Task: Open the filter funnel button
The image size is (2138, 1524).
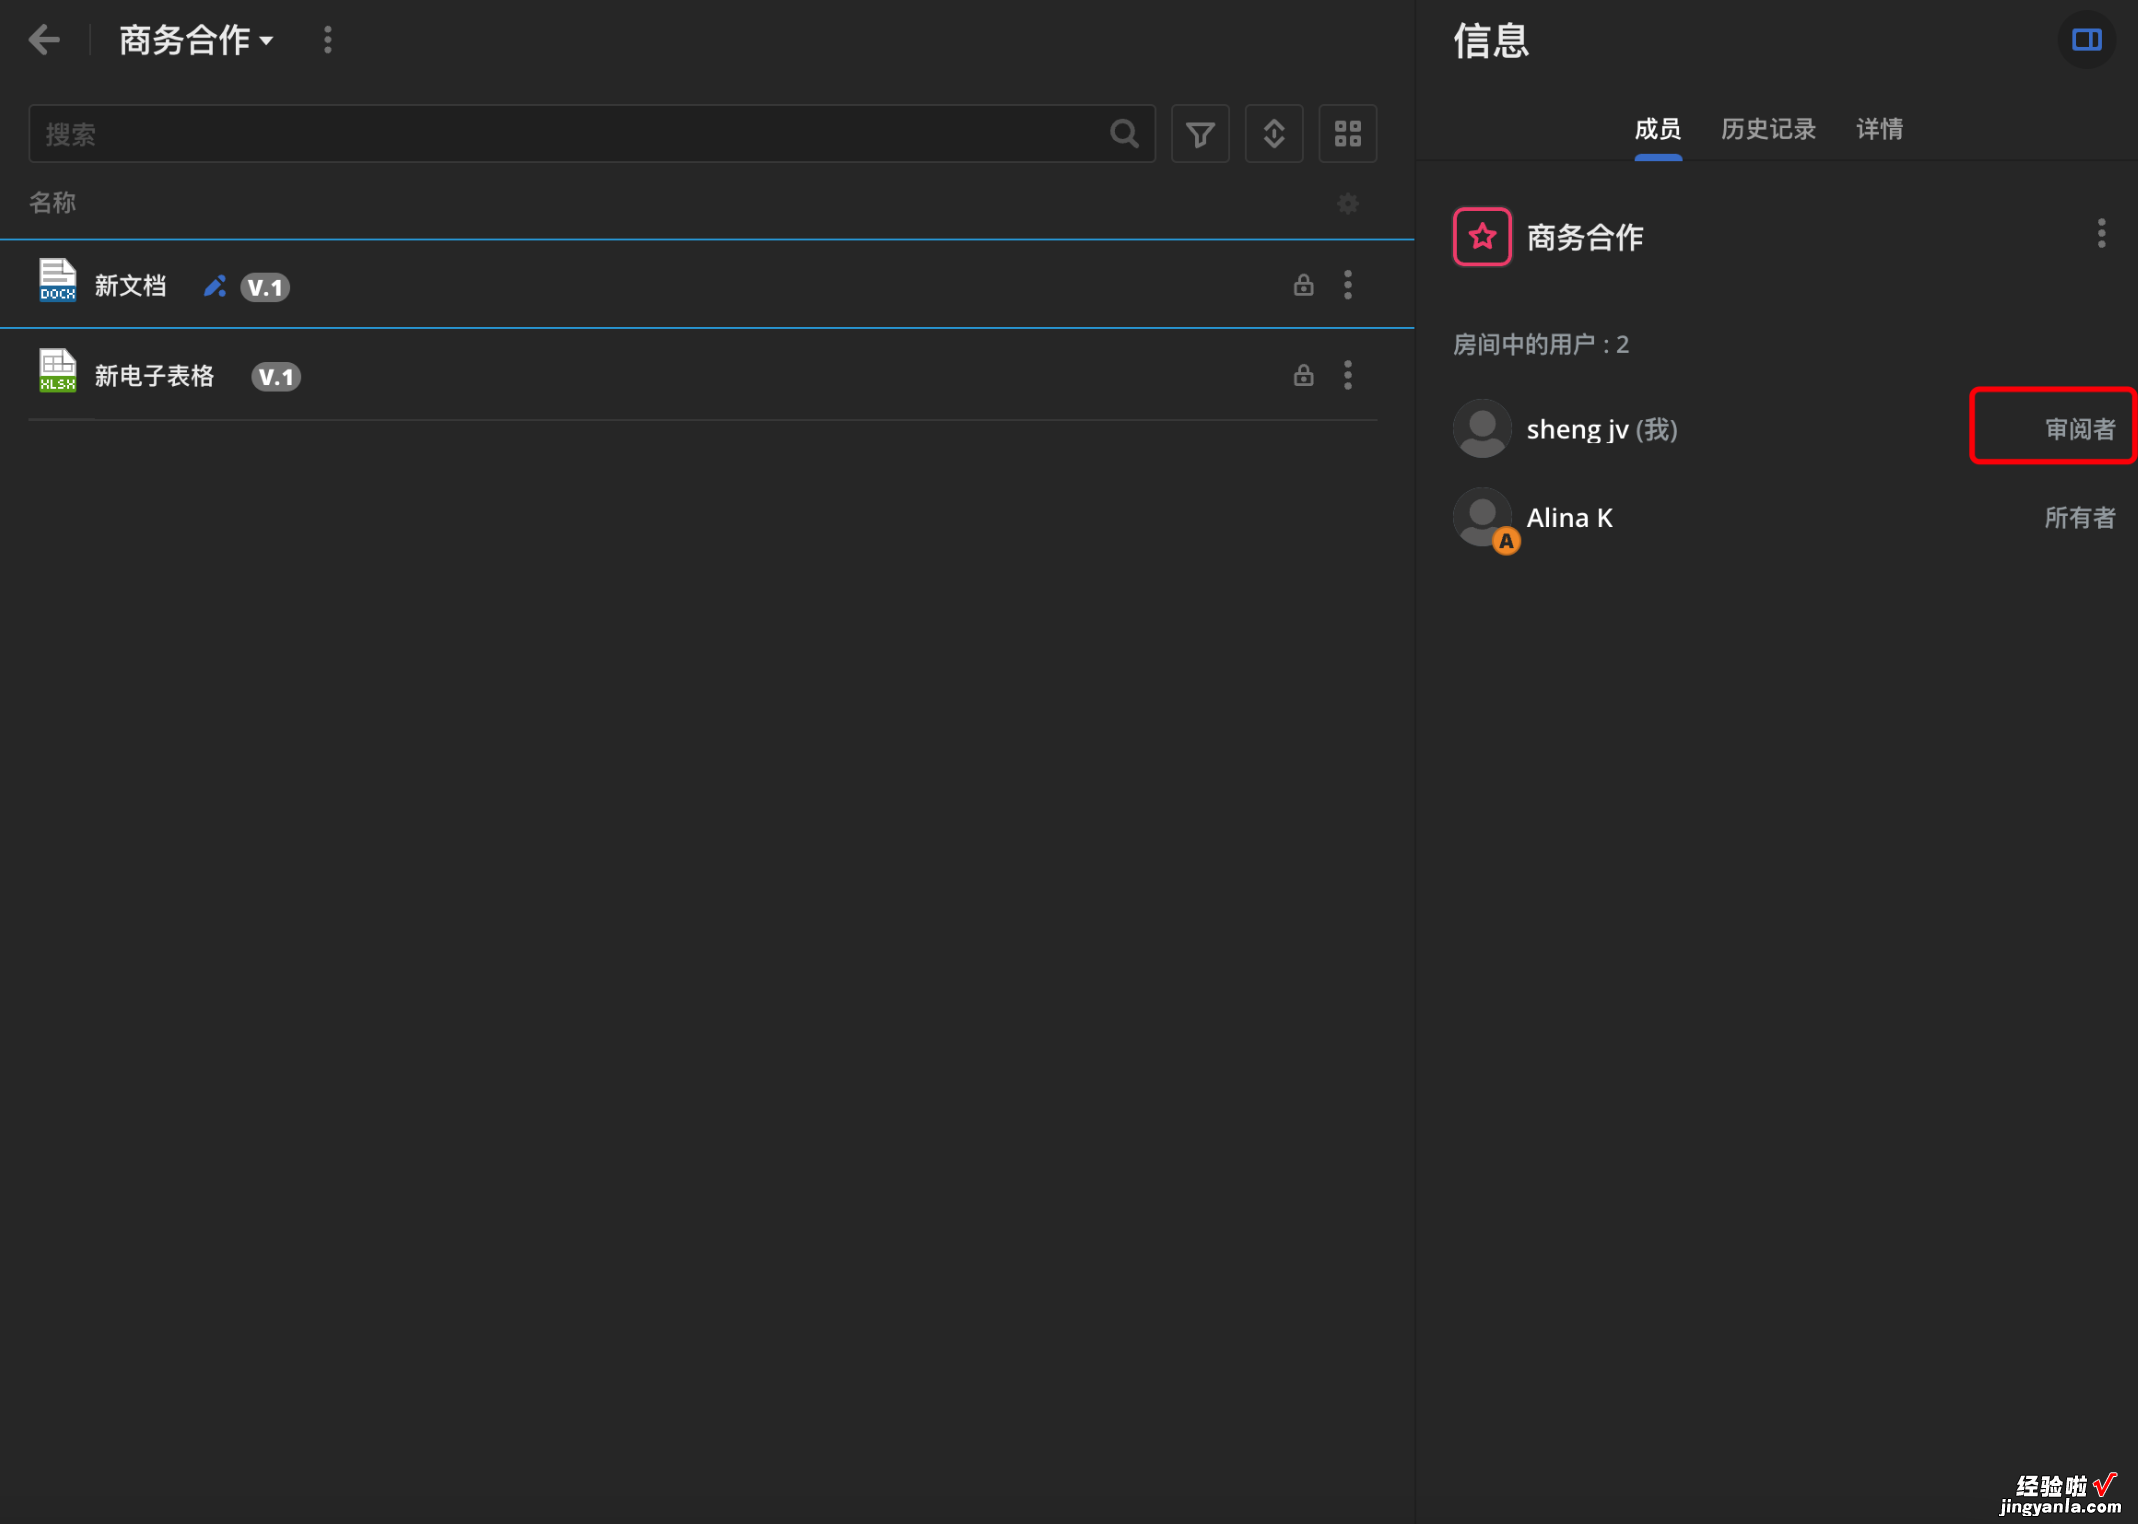Action: click(1200, 134)
